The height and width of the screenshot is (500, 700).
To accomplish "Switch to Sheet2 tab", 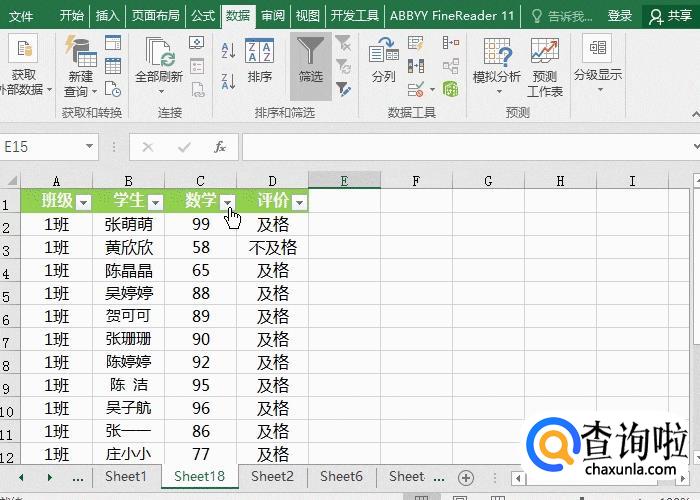I will [x=272, y=476].
